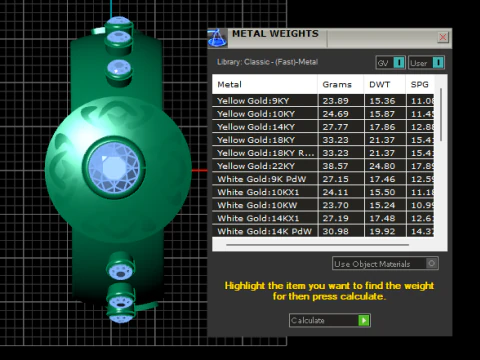Toggle Use Object Materials option
This screenshot has width=480, height=360.
tap(385, 263)
